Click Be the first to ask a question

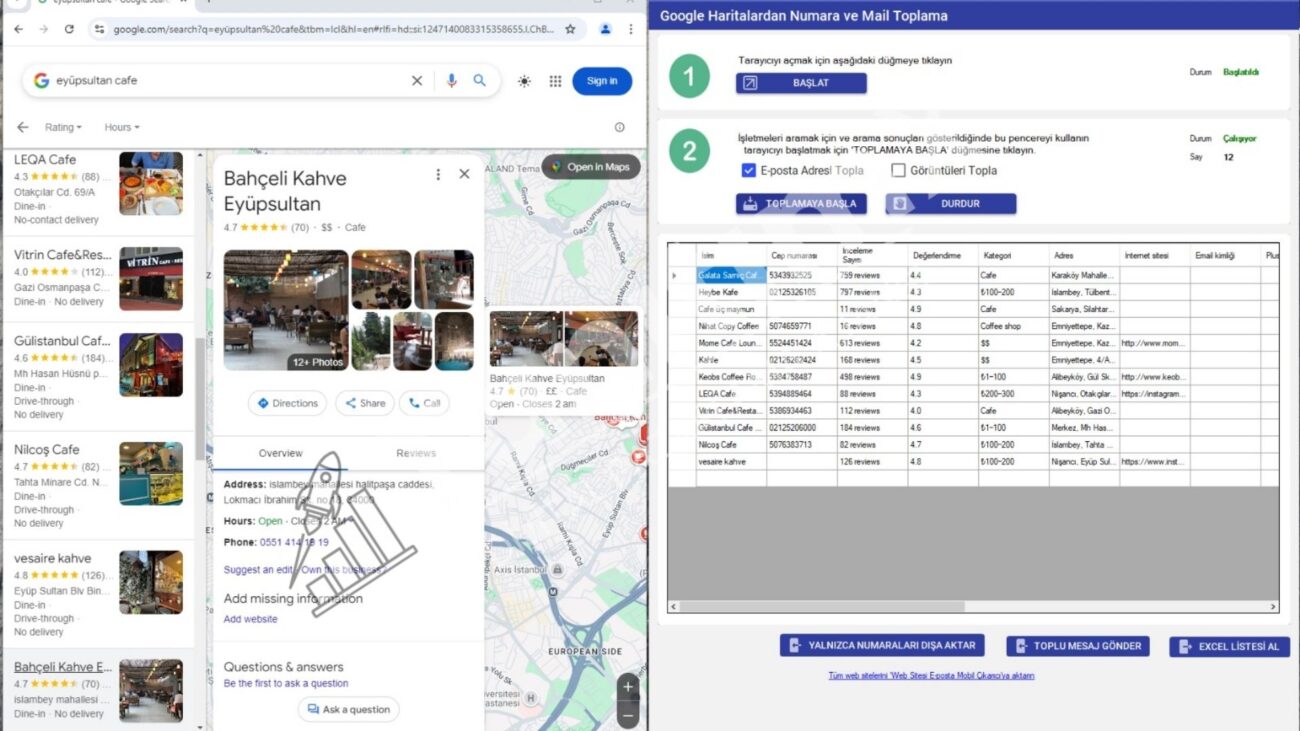click(x=286, y=684)
